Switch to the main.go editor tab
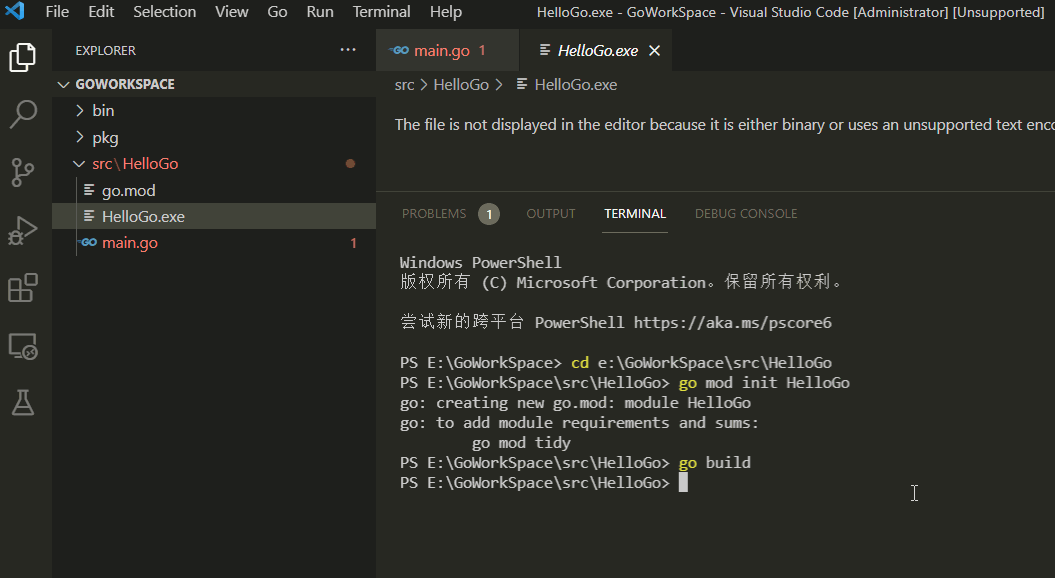 447,50
